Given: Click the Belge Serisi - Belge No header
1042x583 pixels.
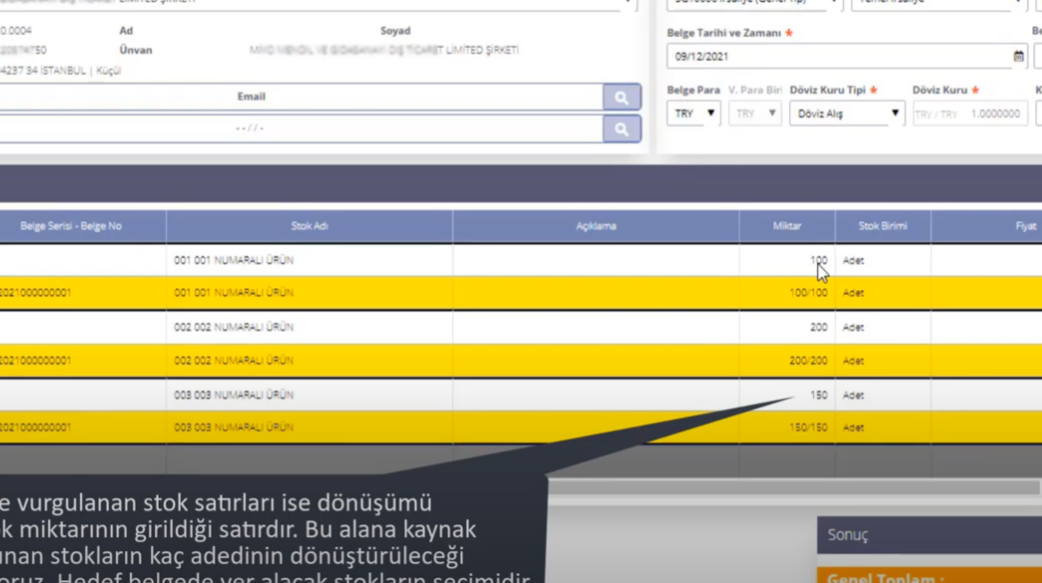Looking at the screenshot, I should click(x=70, y=226).
